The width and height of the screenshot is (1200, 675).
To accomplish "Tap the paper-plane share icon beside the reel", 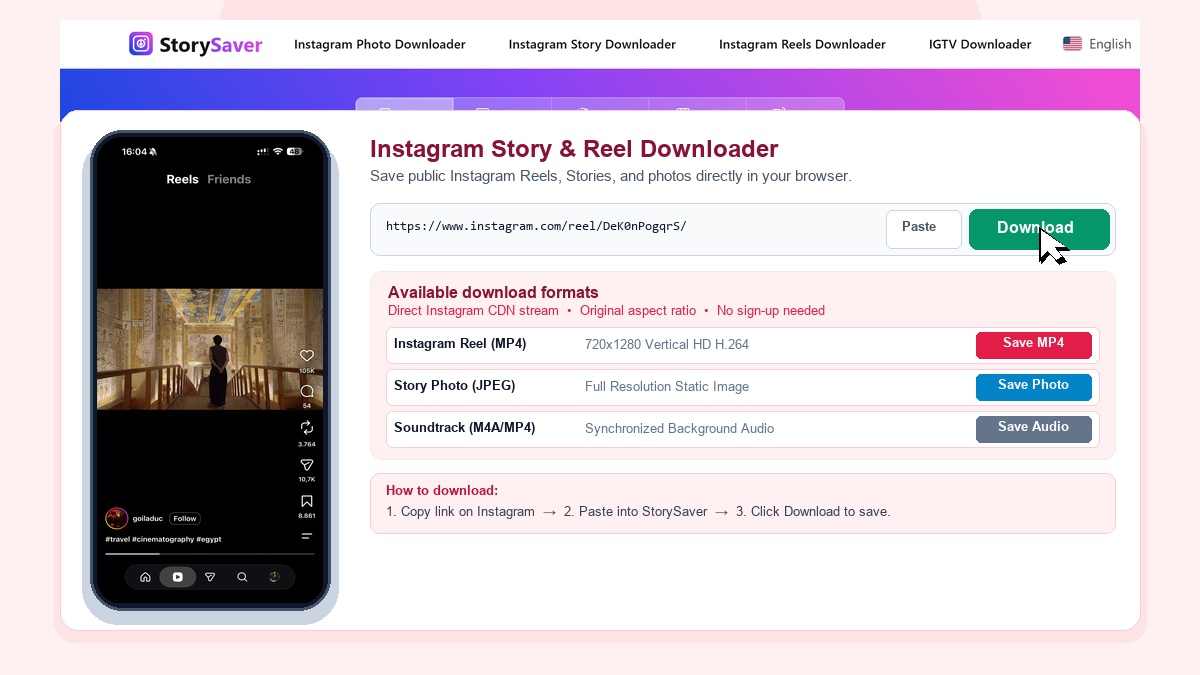I will coord(307,465).
